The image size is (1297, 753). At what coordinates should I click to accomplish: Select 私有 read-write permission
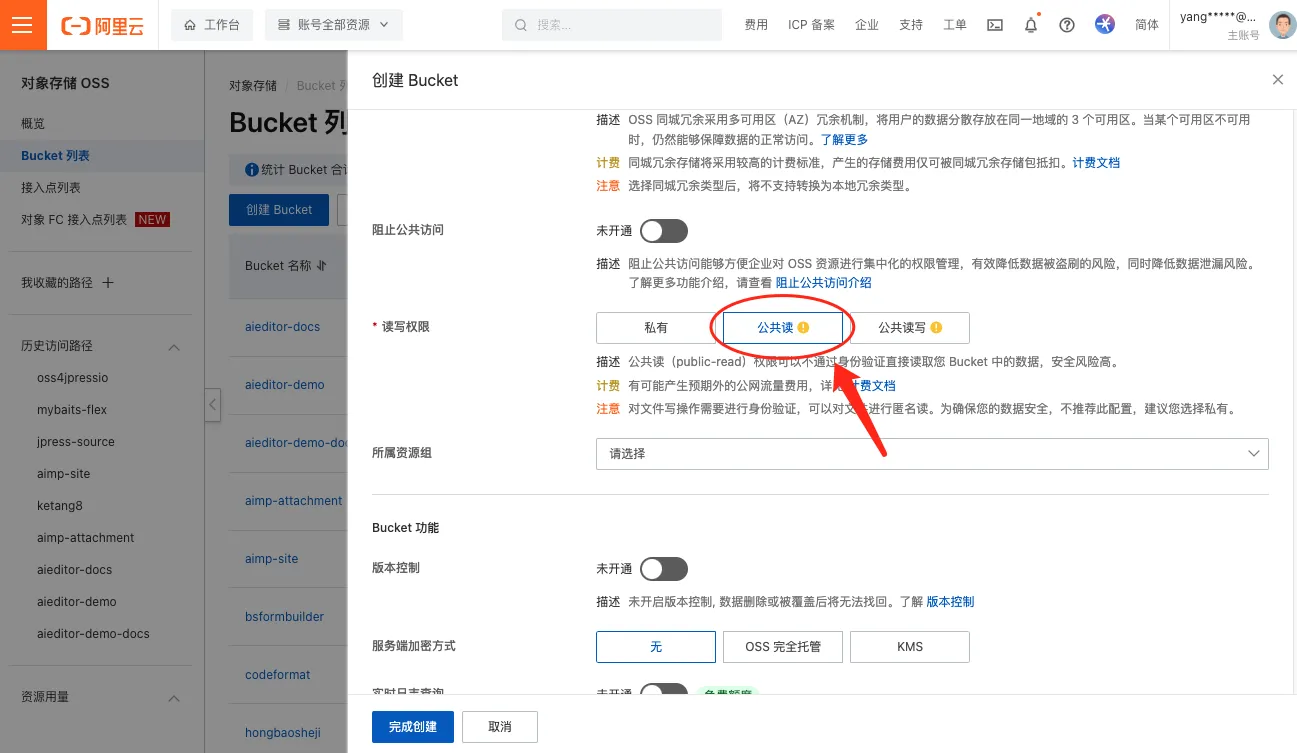pos(656,328)
